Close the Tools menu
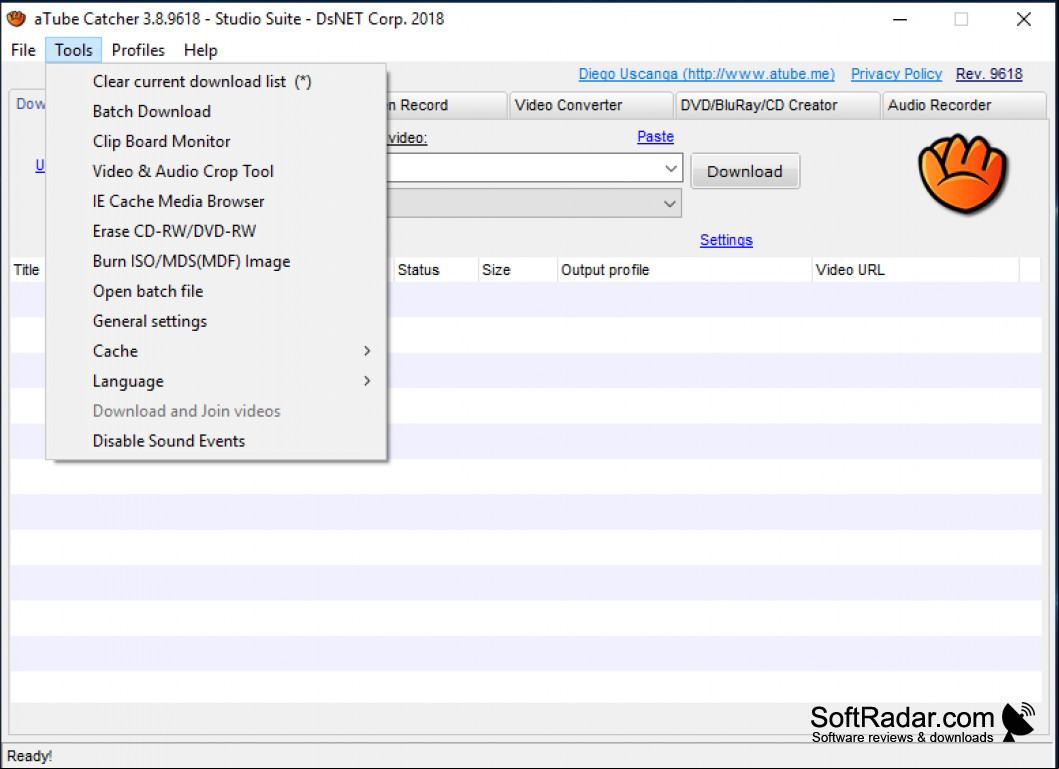 click(74, 50)
